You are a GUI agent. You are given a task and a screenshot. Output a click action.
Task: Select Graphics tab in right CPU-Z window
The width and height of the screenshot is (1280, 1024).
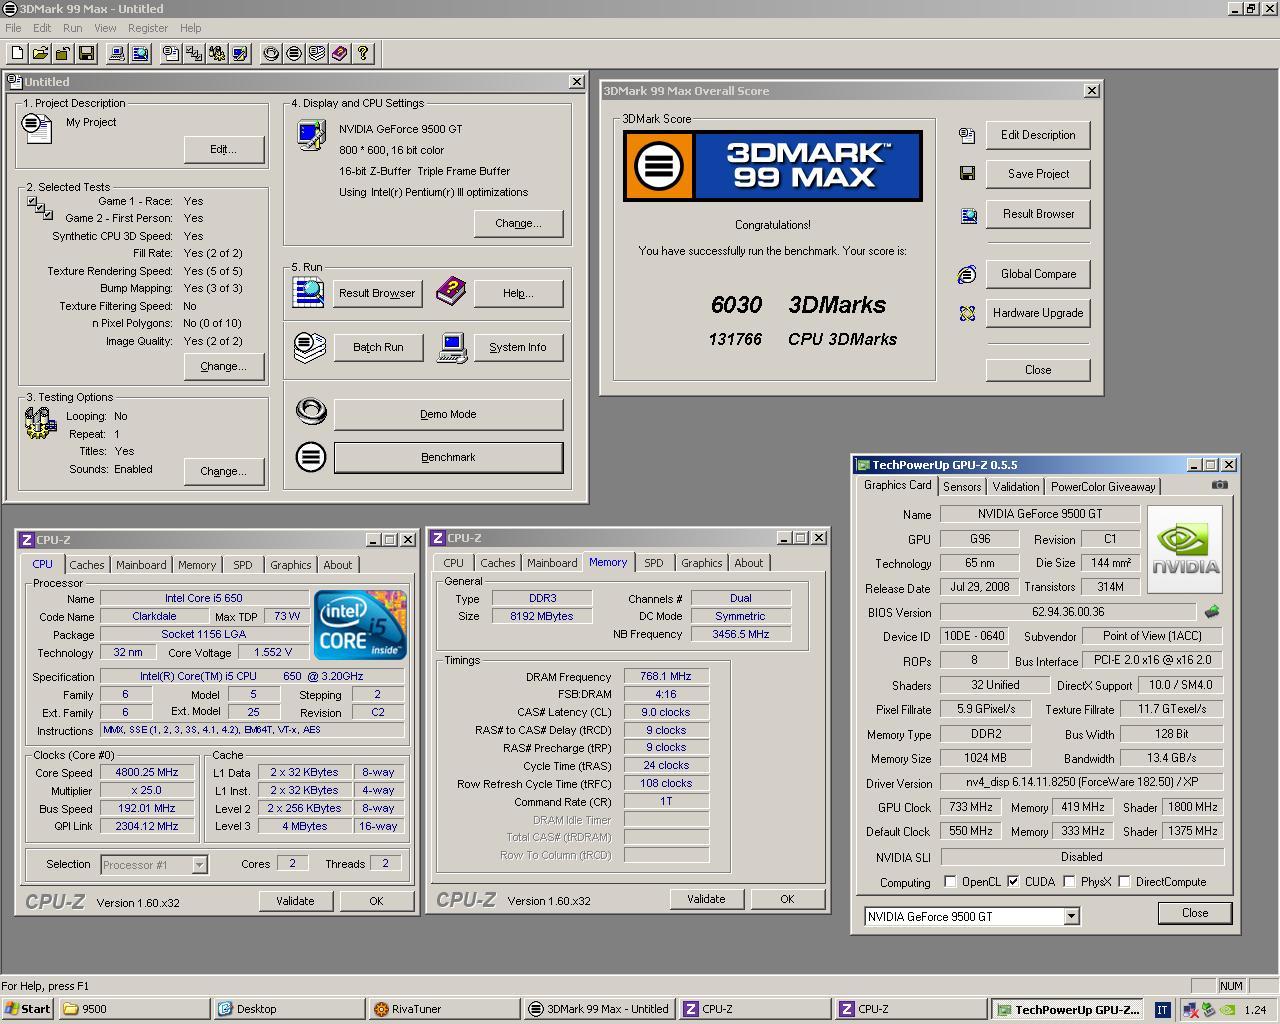pos(702,563)
